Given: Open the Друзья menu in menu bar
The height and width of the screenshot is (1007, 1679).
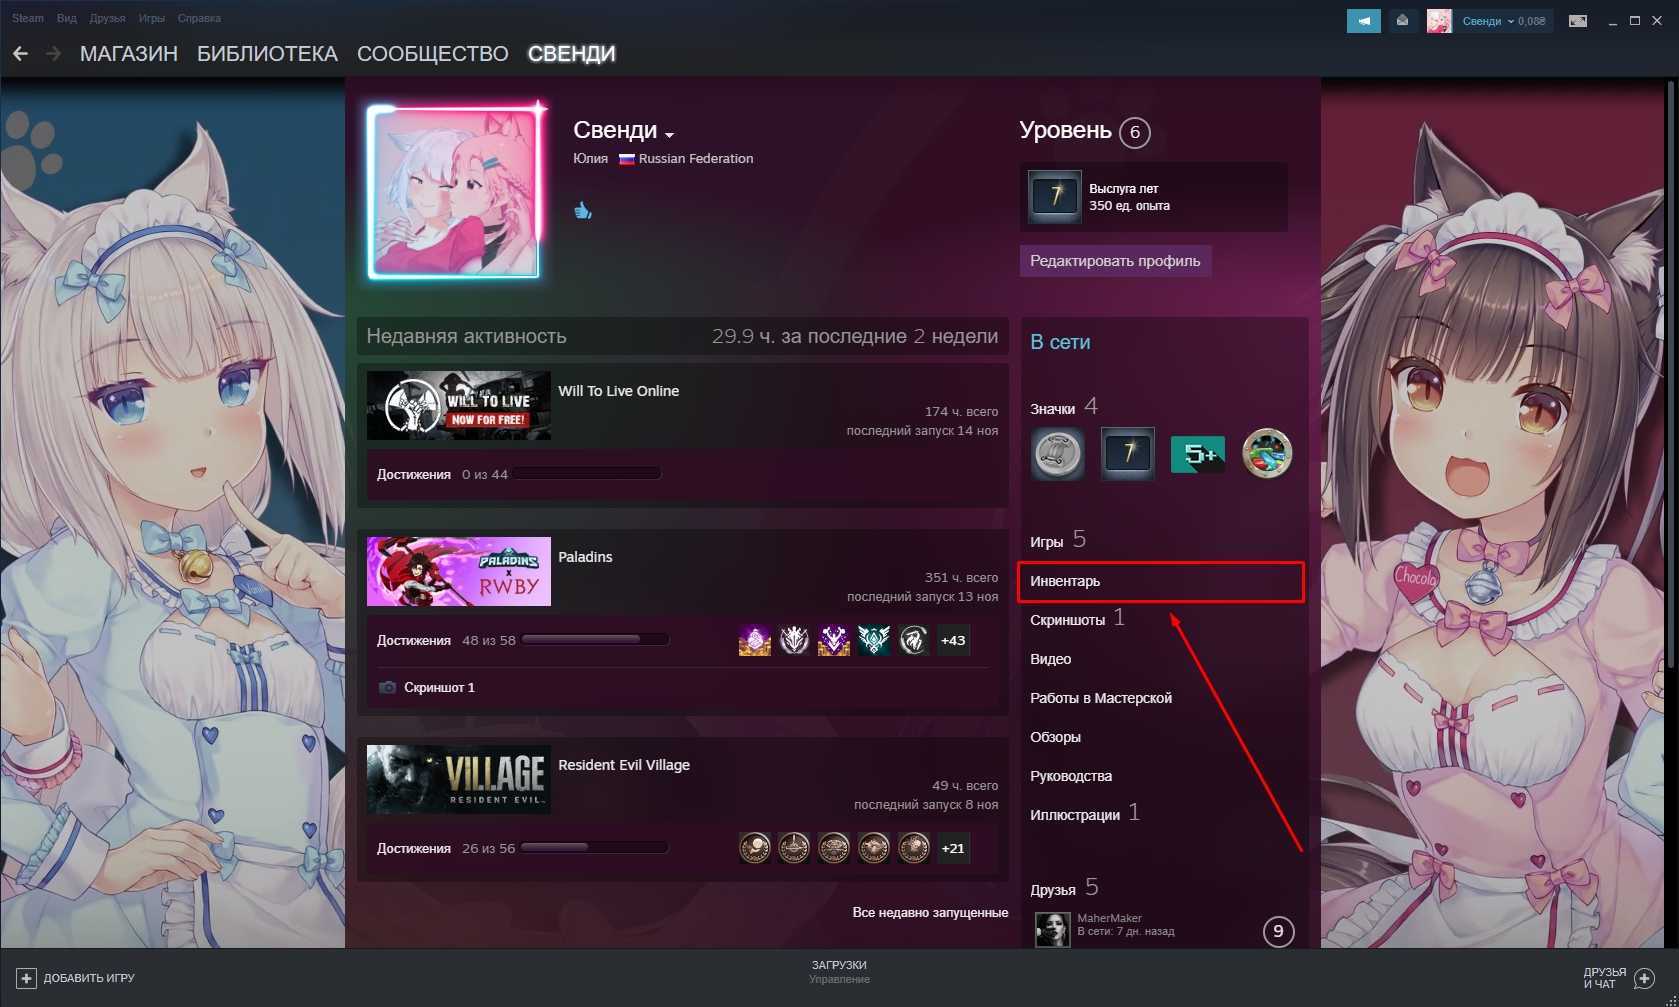Looking at the screenshot, I should (x=107, y=18).
